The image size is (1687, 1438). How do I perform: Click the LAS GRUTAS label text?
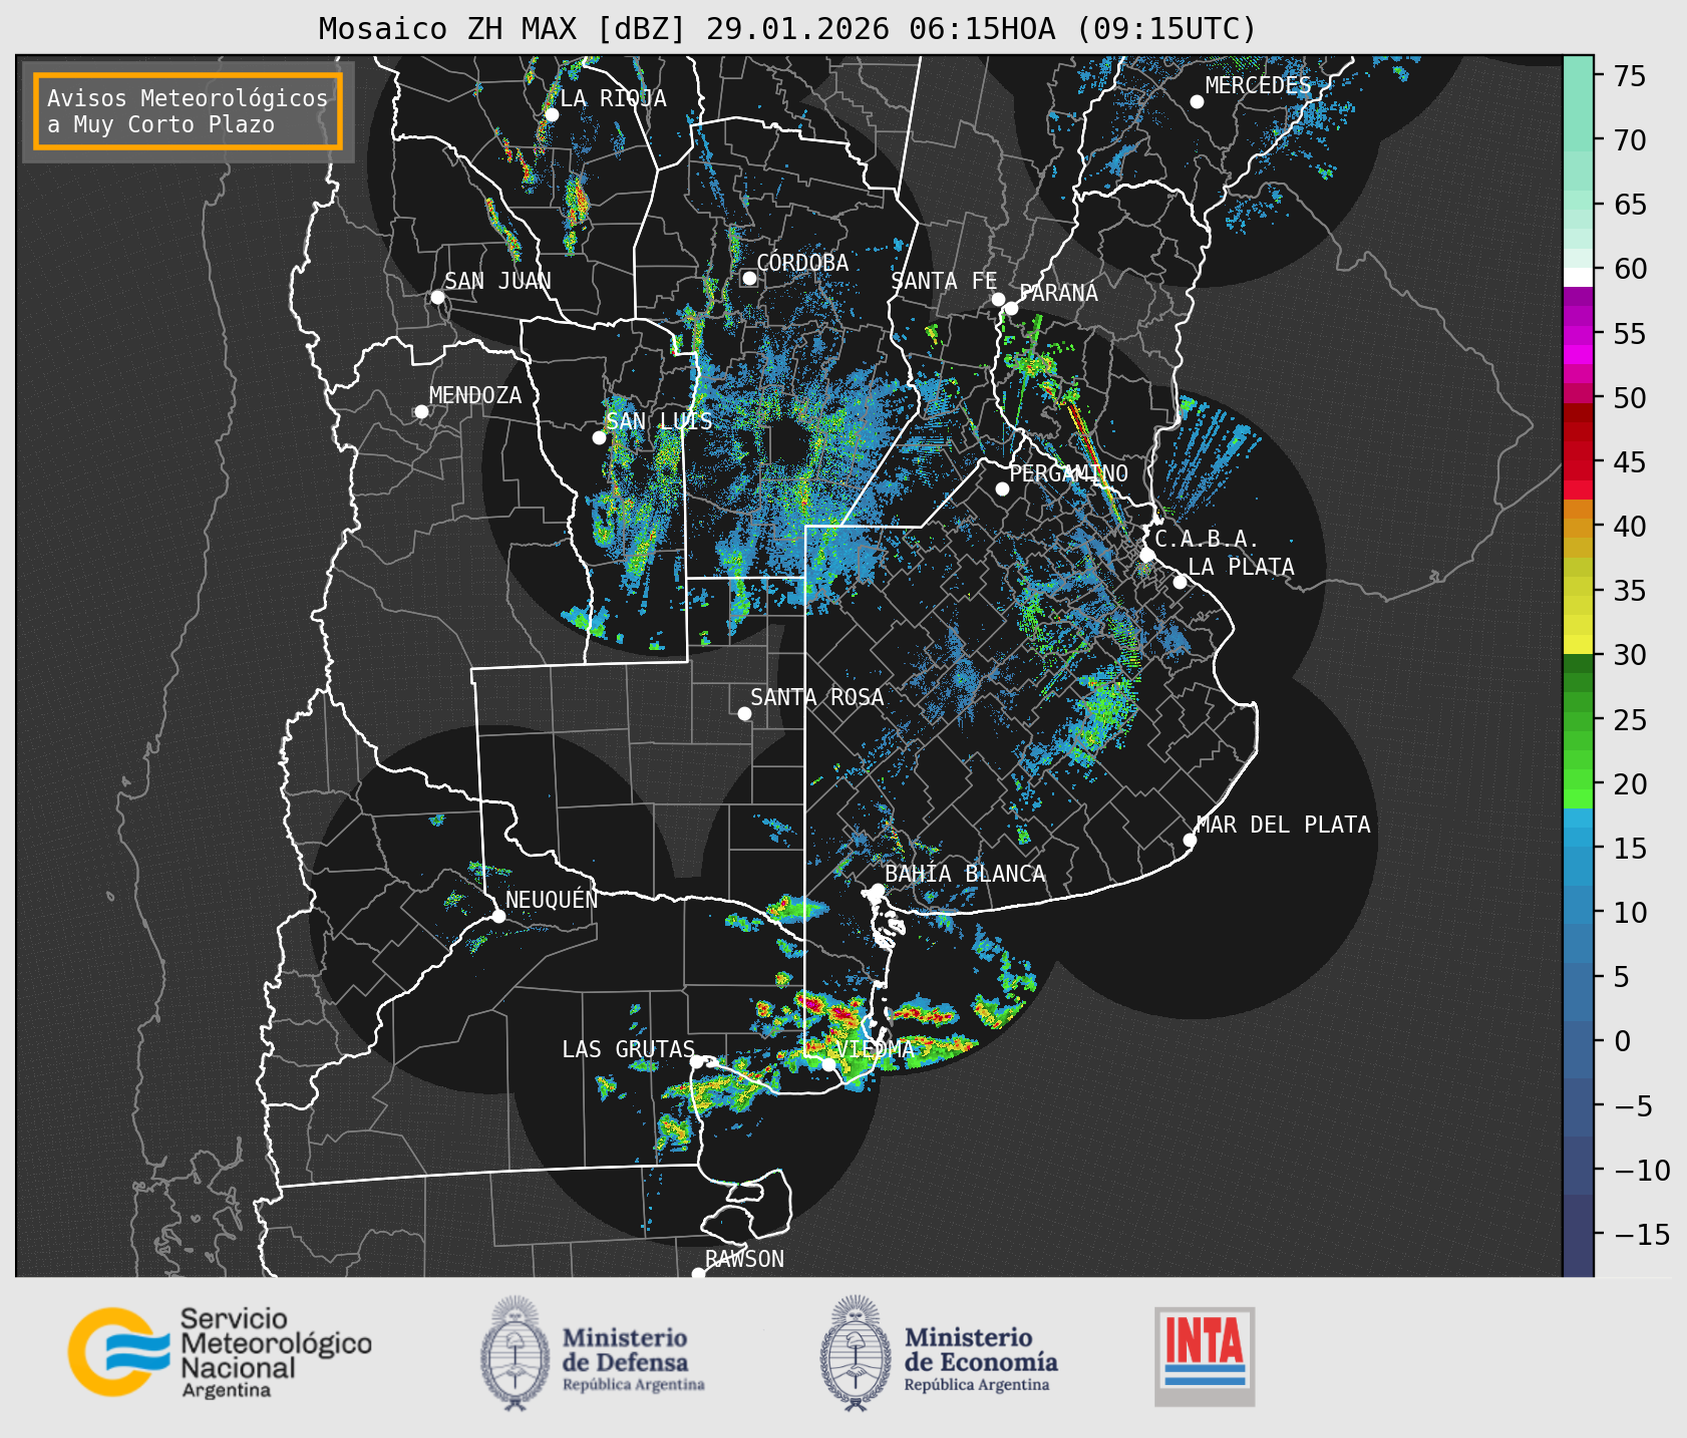click(x=628, y=1049)
